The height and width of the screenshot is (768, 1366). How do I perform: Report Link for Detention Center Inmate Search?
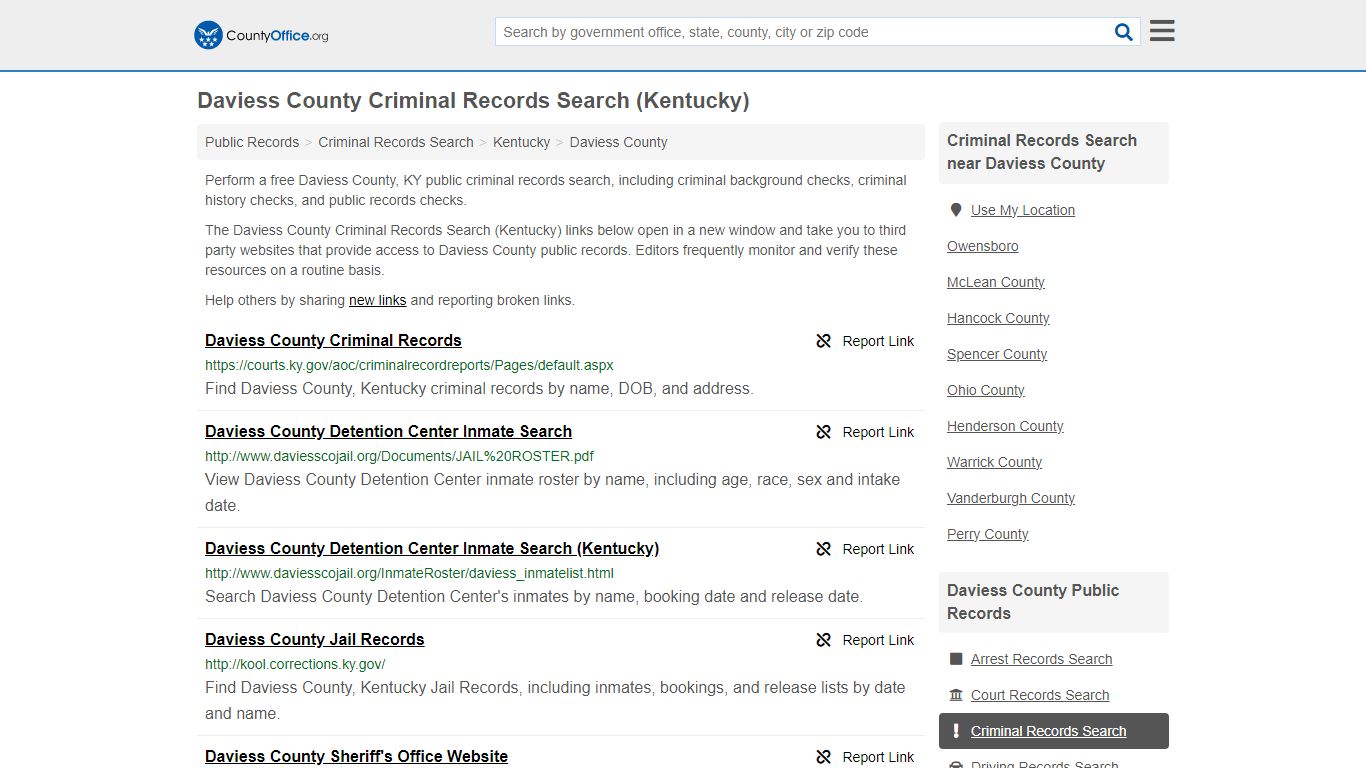coord(878,432)
